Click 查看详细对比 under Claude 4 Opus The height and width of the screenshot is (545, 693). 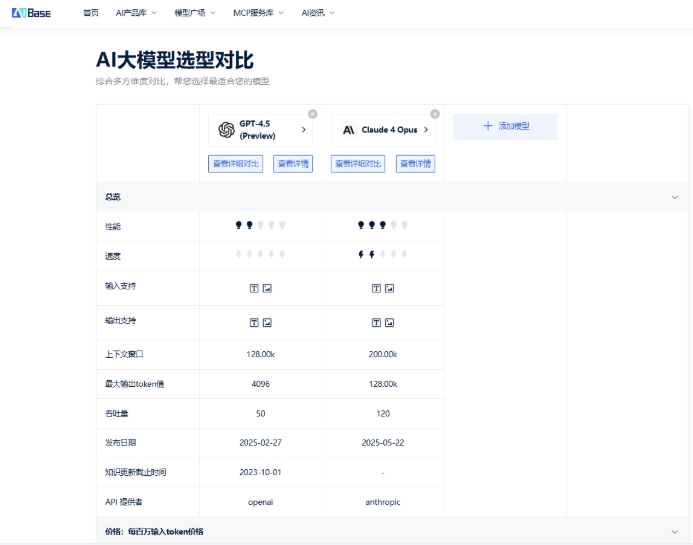coord(358,164)
